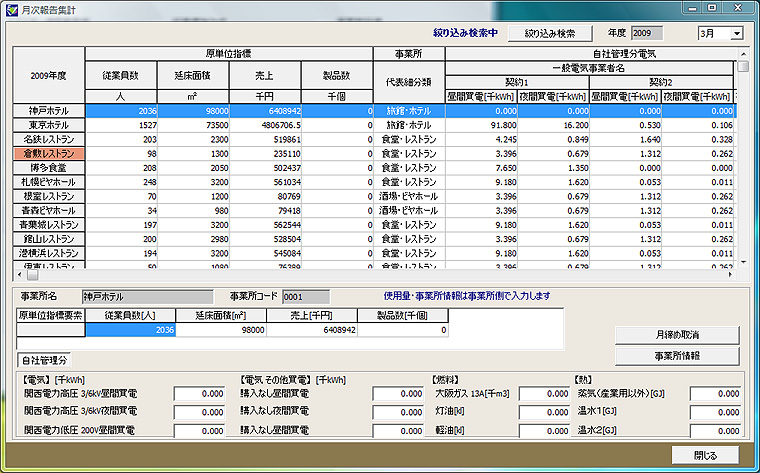This screenshot has width=760, height=473.
Task: Click cell 4806706.5 in 東京ホテル row
Action: pyautogui.click(x=265, y=125)
